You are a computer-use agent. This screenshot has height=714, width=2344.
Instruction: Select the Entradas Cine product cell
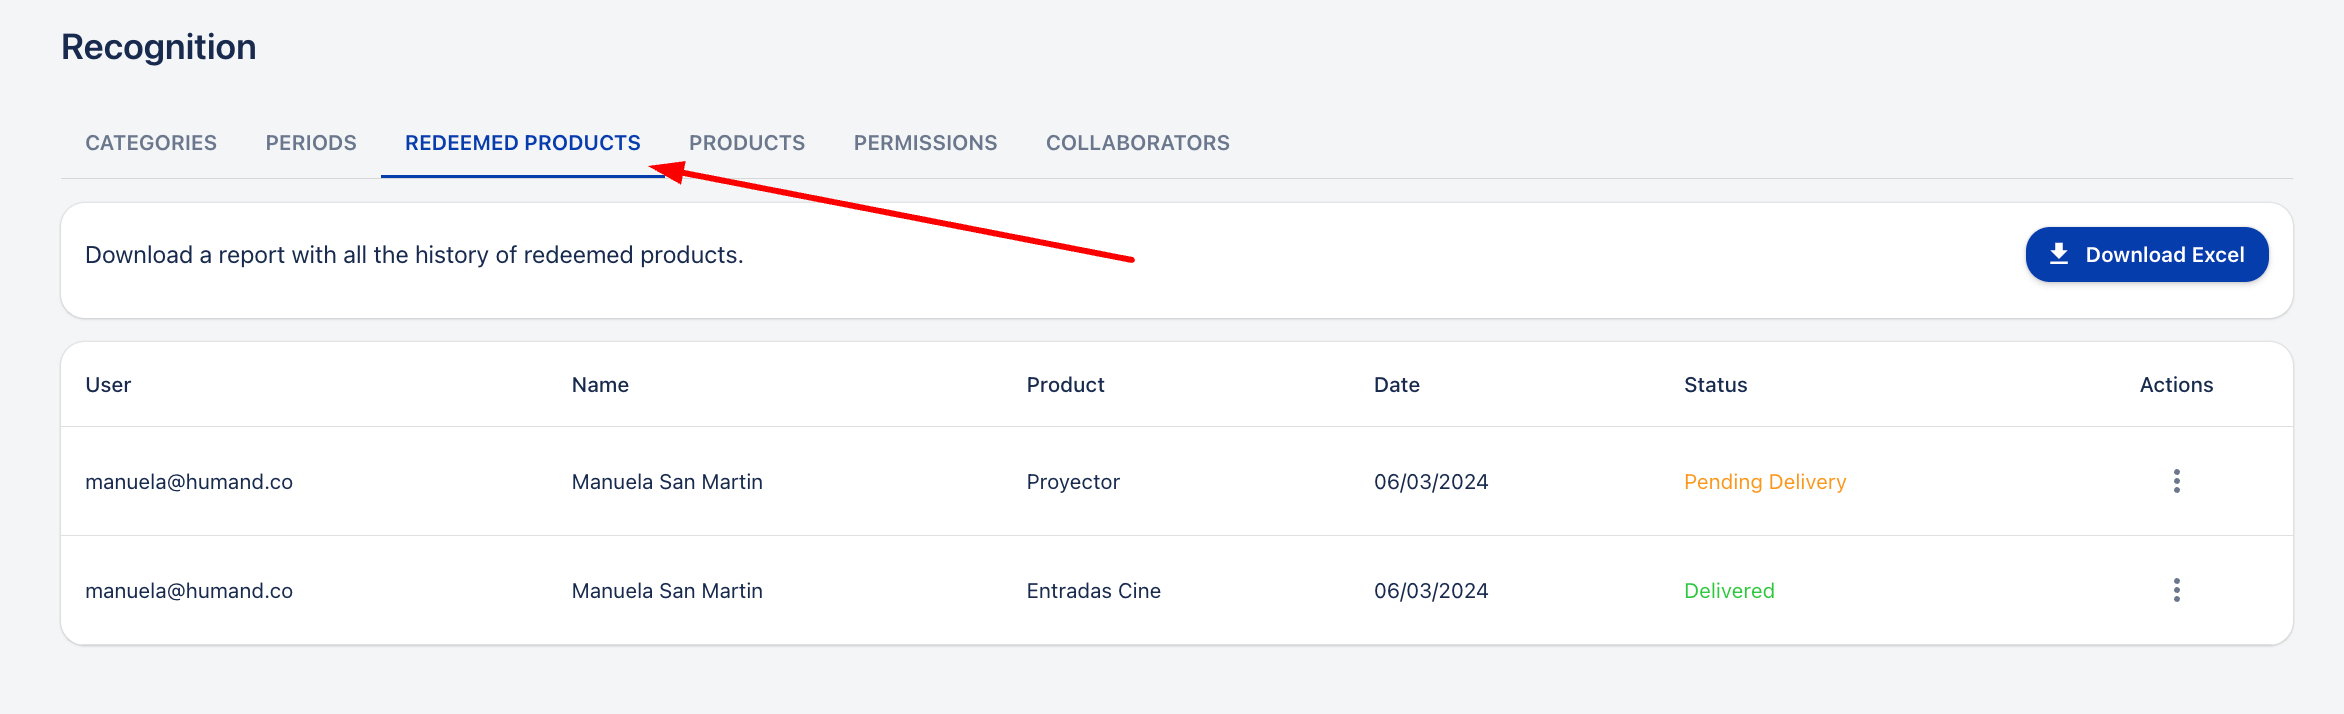point(1093,591)
